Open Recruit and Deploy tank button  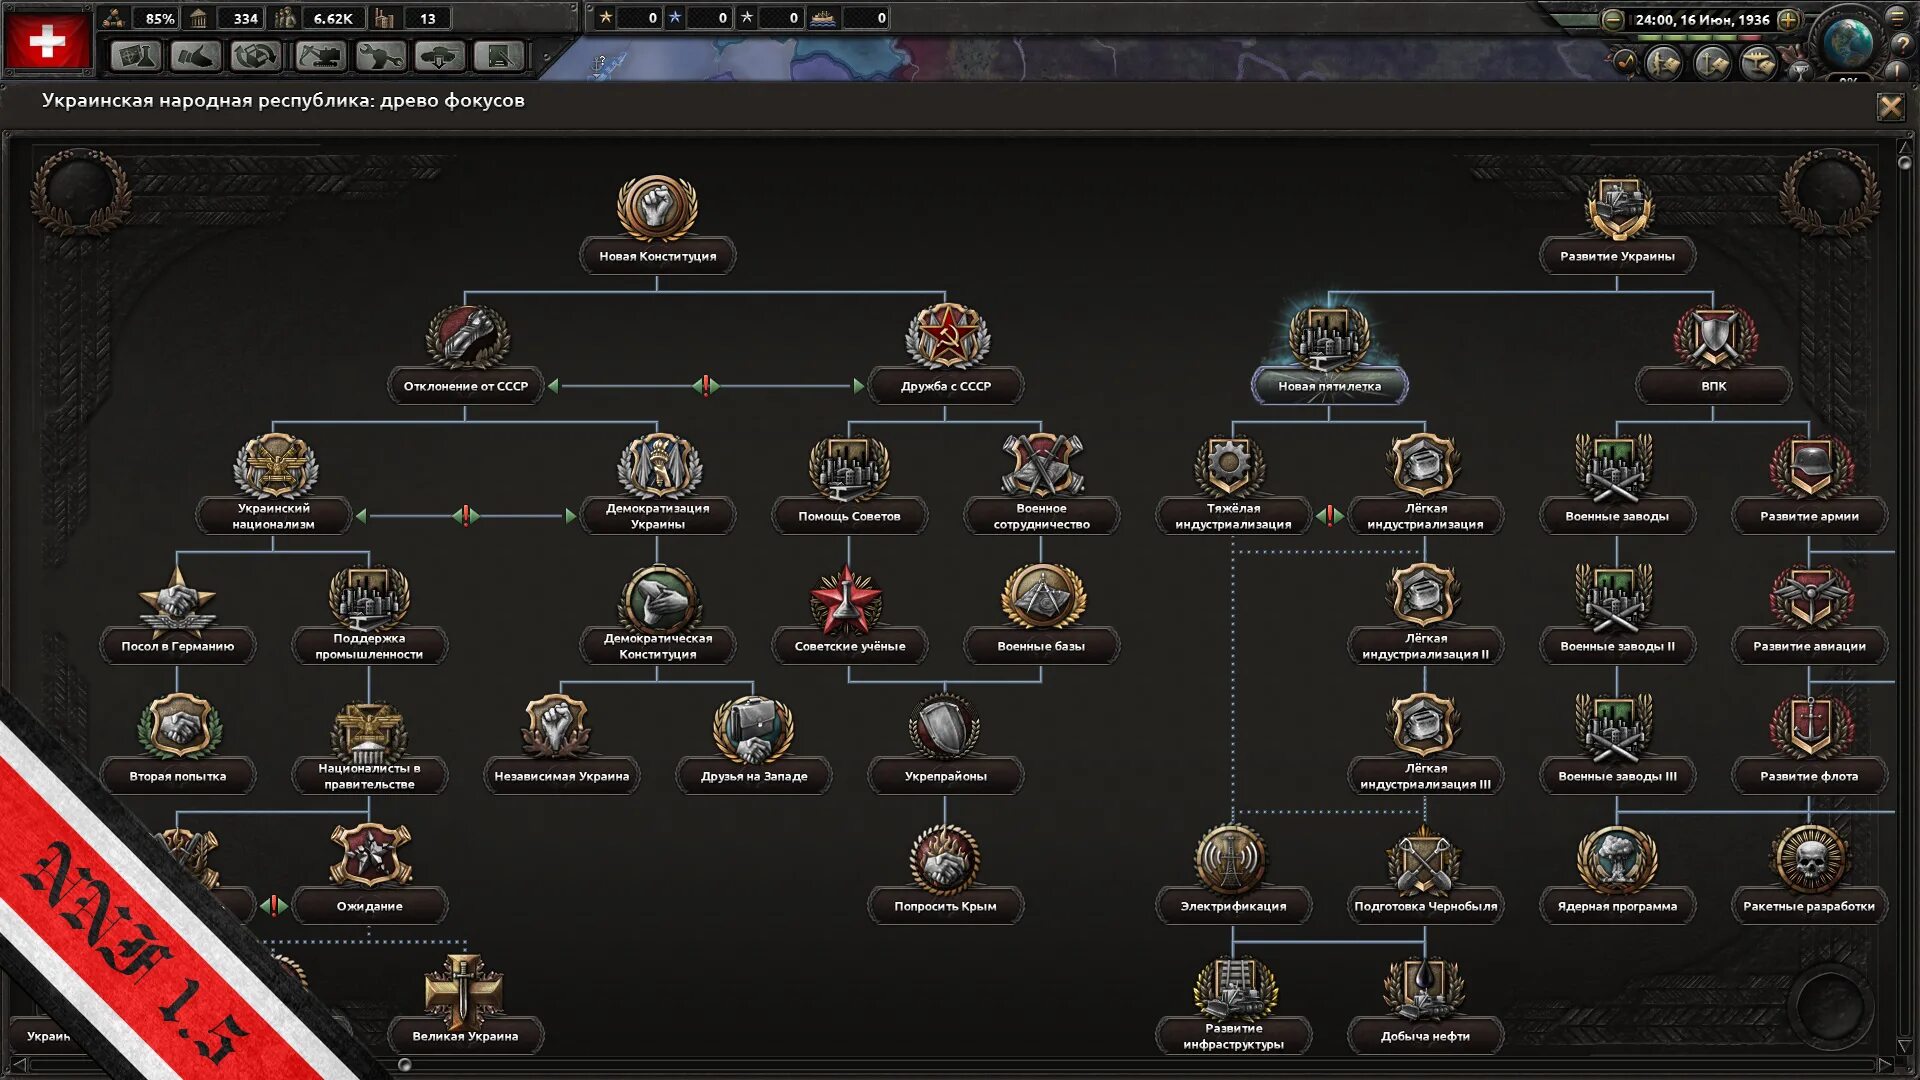(440, 56)
